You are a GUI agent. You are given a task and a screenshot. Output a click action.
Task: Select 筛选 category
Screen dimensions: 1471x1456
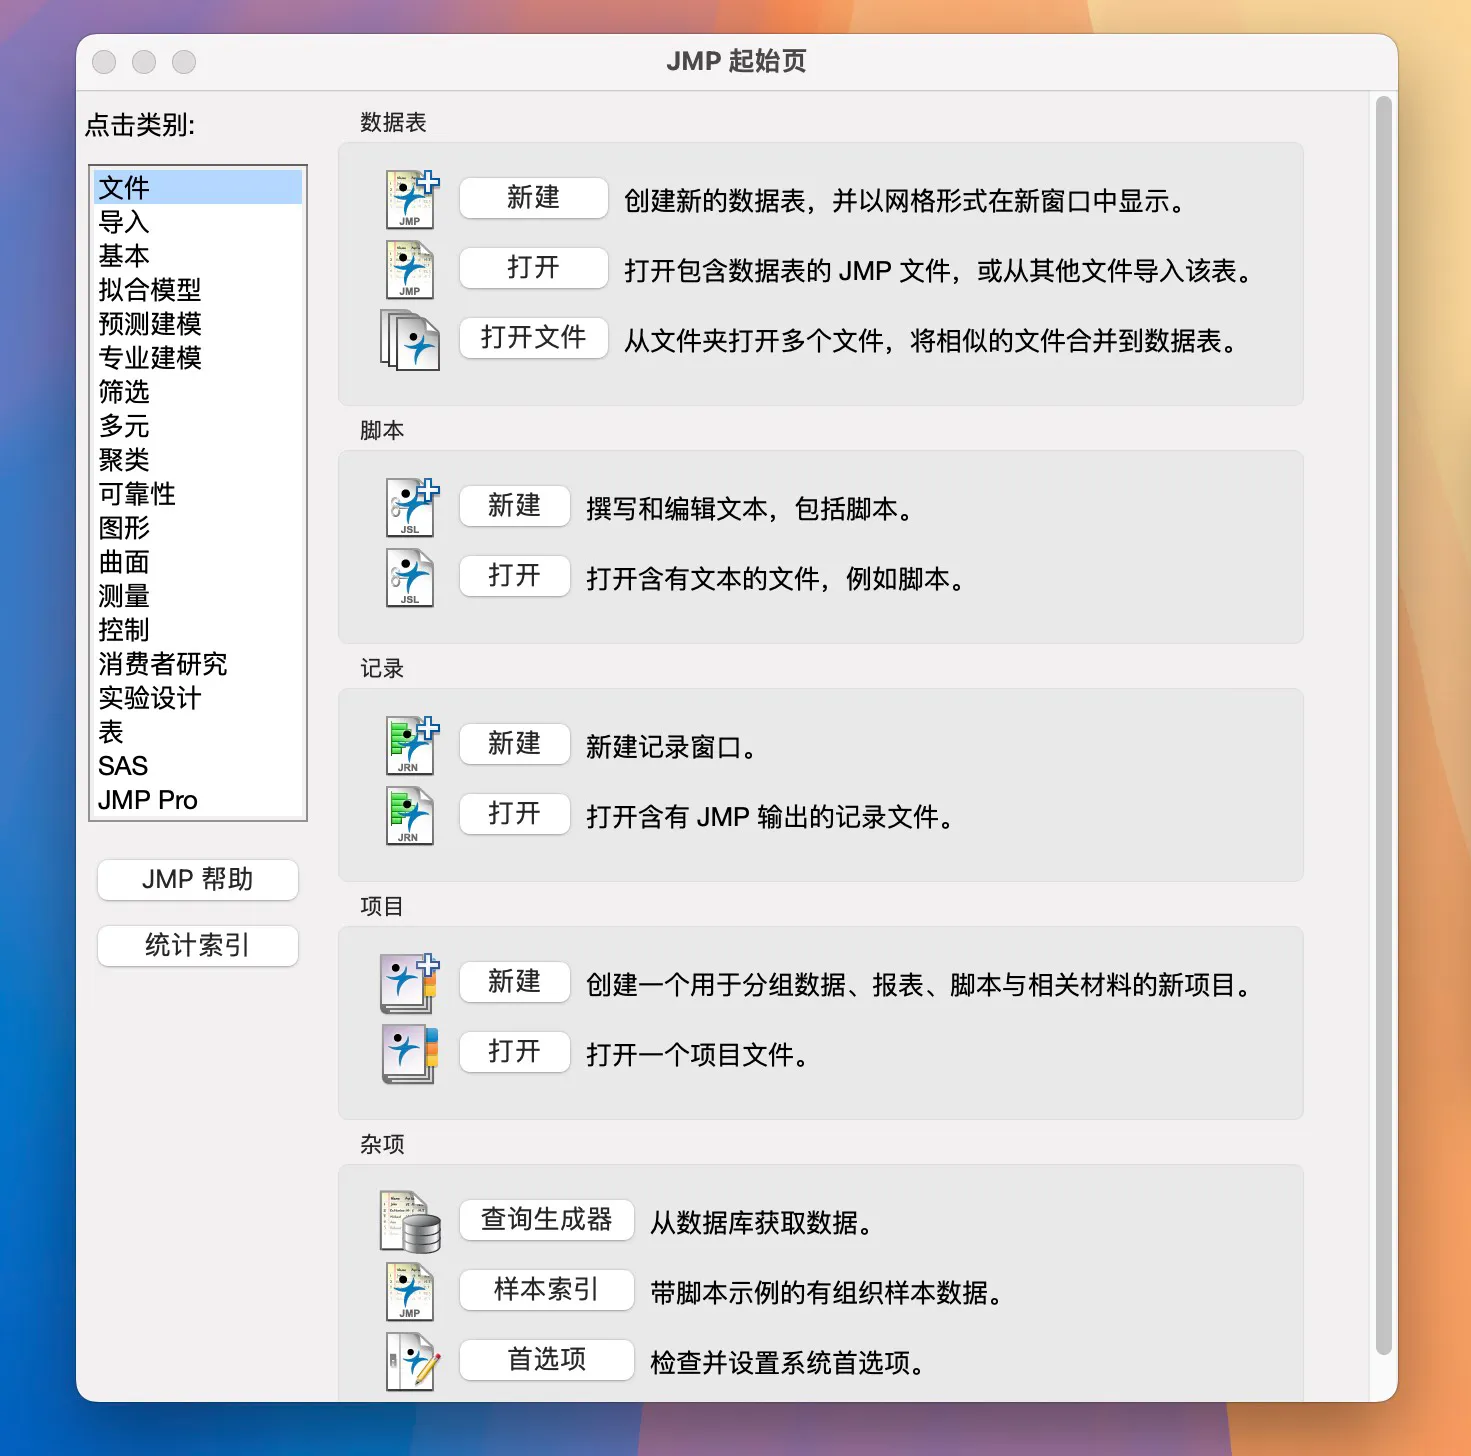click(198, 391)
